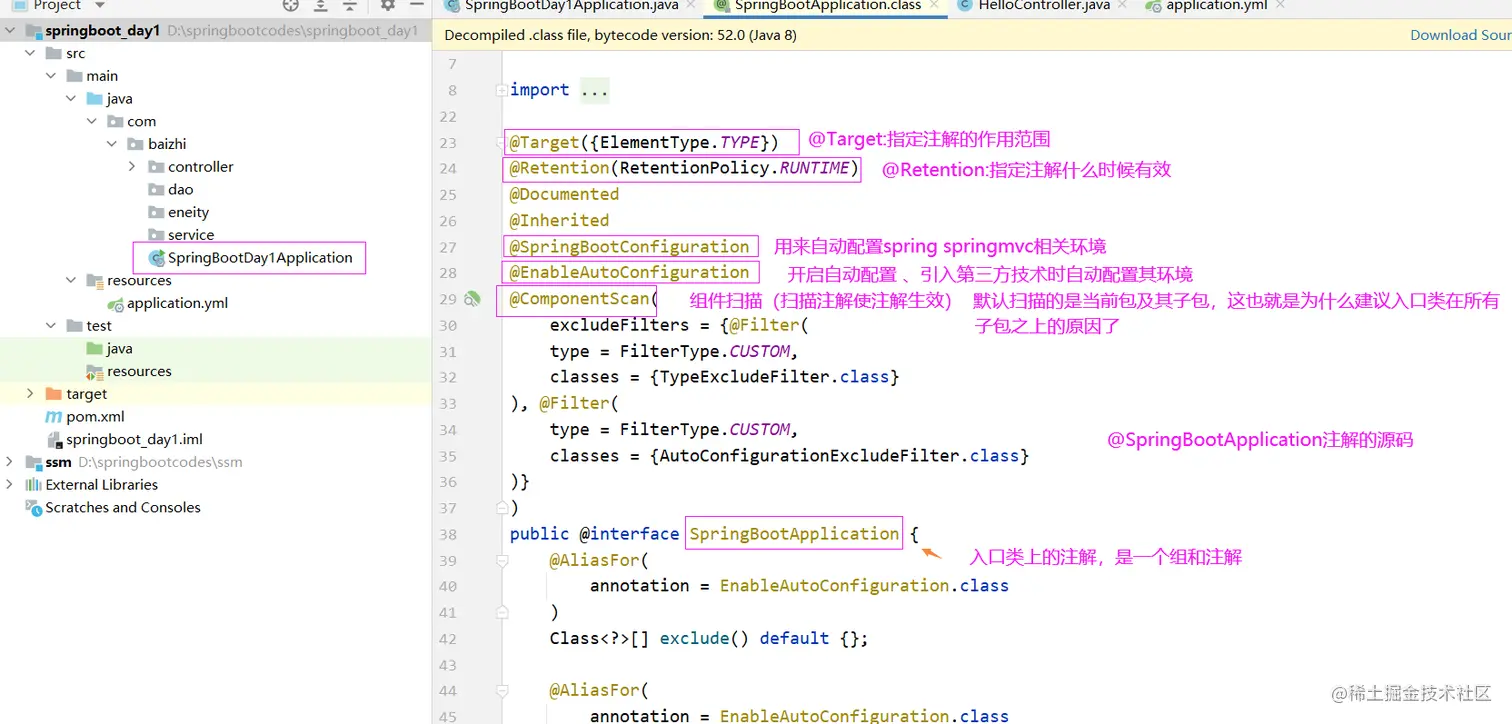Close the application.yml tab
The height and width of the screenshot is (724, 1512).
click(x=1281, y=5)
